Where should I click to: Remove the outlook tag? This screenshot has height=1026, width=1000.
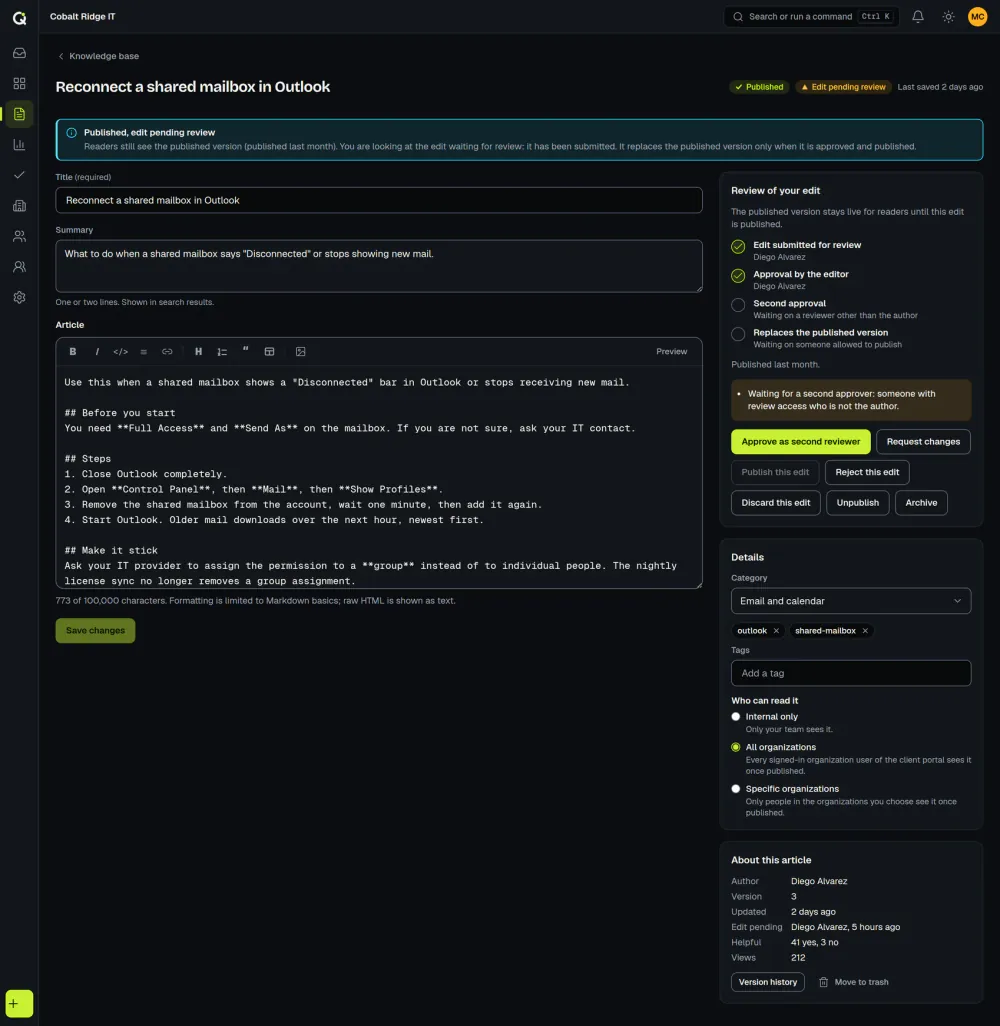click(776, 631)
